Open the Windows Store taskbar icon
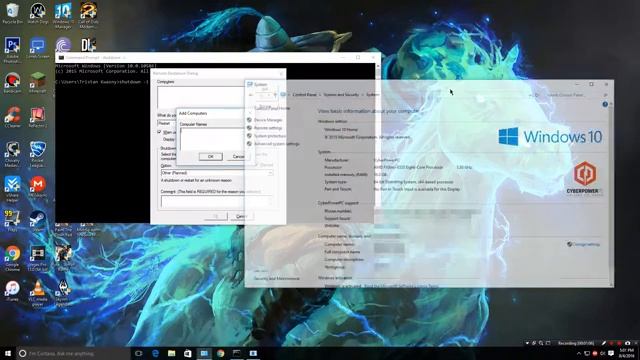This screenshot has width=640, height=360. pos(188,353)
